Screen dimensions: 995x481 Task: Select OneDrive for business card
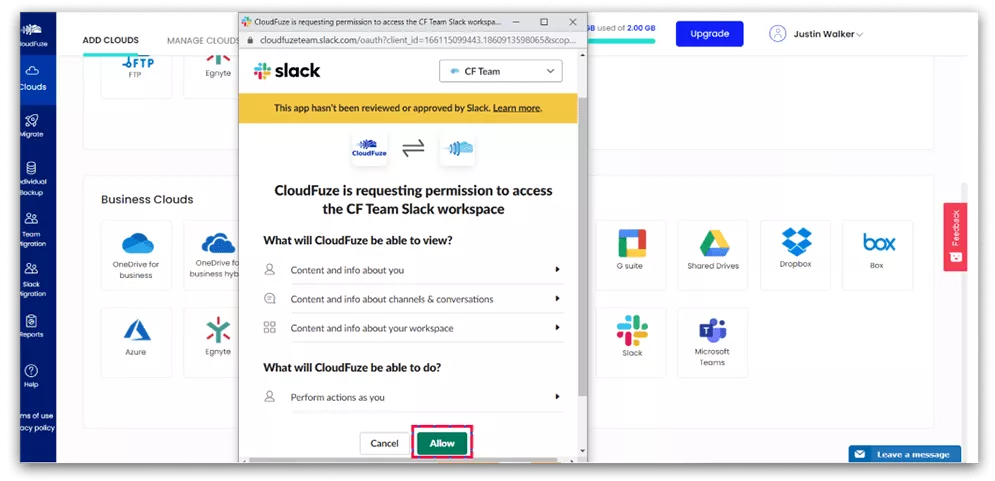(136, 255)
